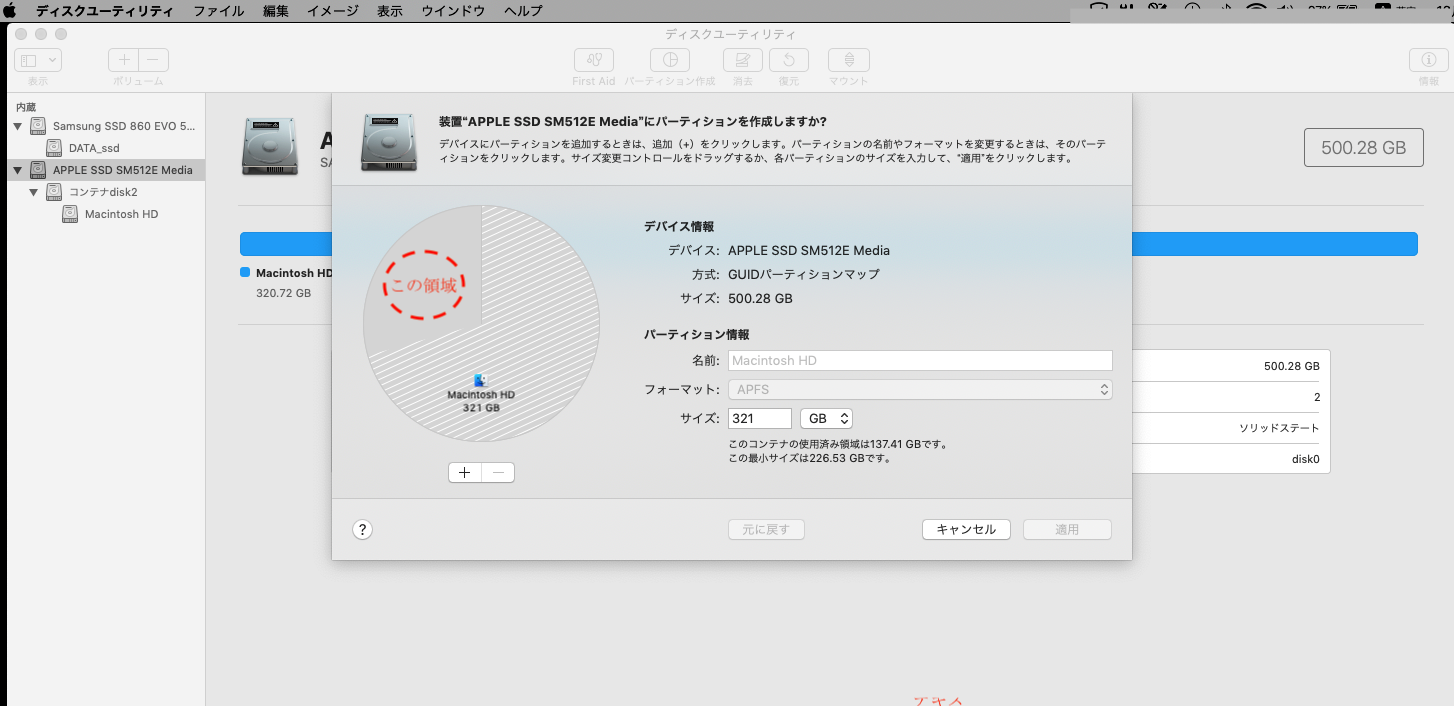The image size is (1454, 706).
Task: Open the view (表示) sidebar dropdown
Action: coord(38,60)
